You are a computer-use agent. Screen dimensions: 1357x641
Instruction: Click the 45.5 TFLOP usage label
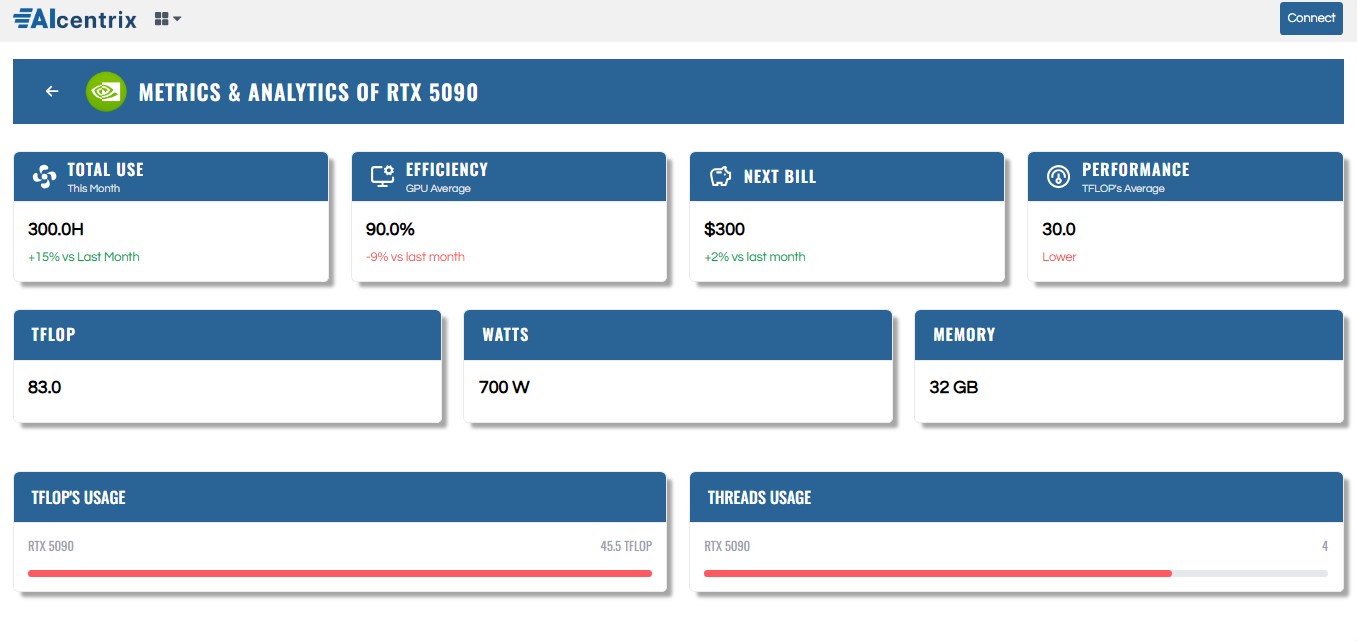(626, 546)
